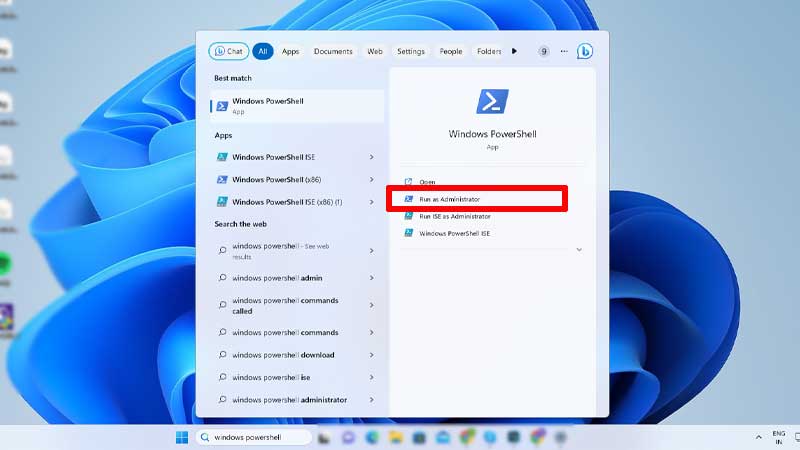This screenshot has height=450, width=800.
Task: Click the 'Search the web' heading text
Action: 240,224
